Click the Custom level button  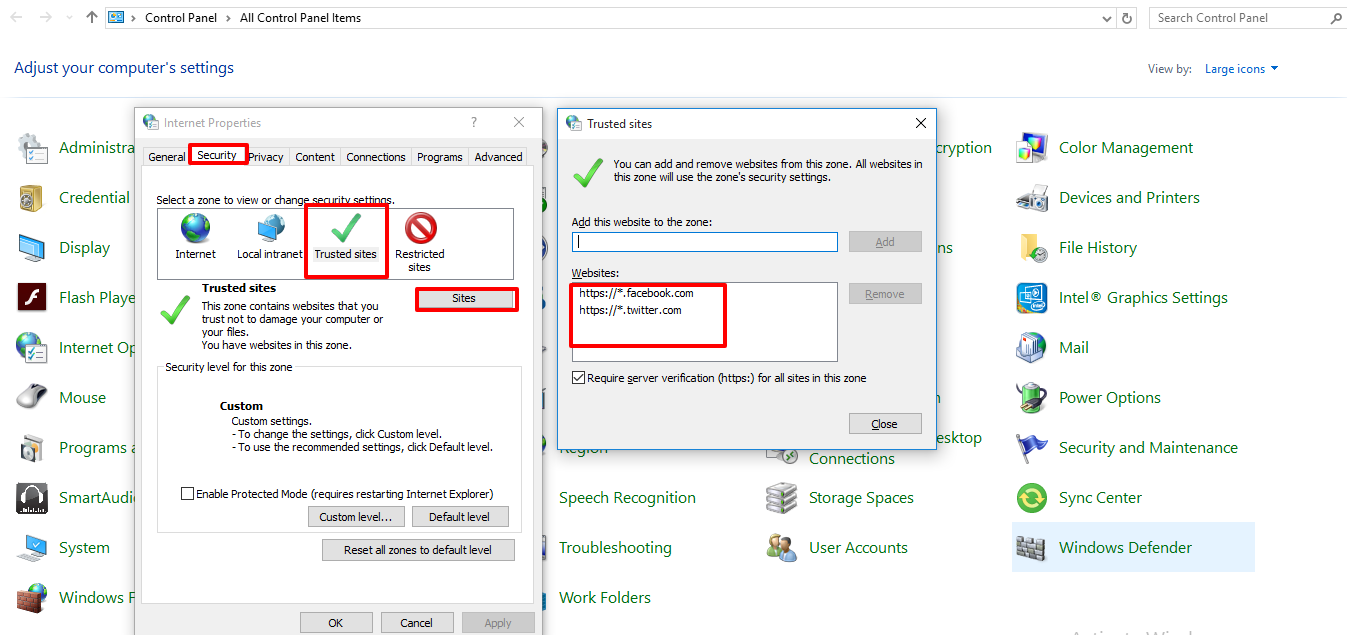point(356,517)
